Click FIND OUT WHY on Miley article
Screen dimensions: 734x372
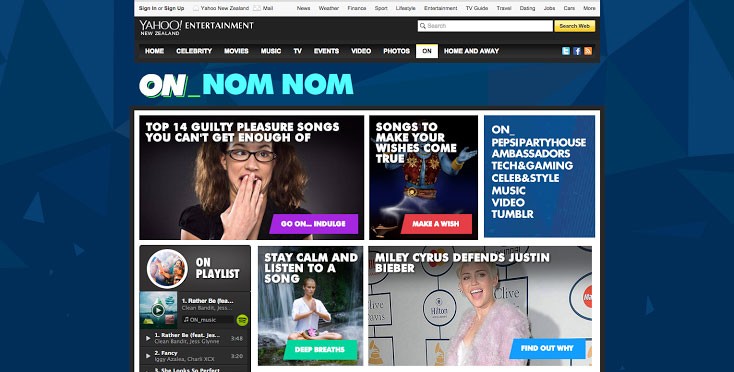pos(547,348)
